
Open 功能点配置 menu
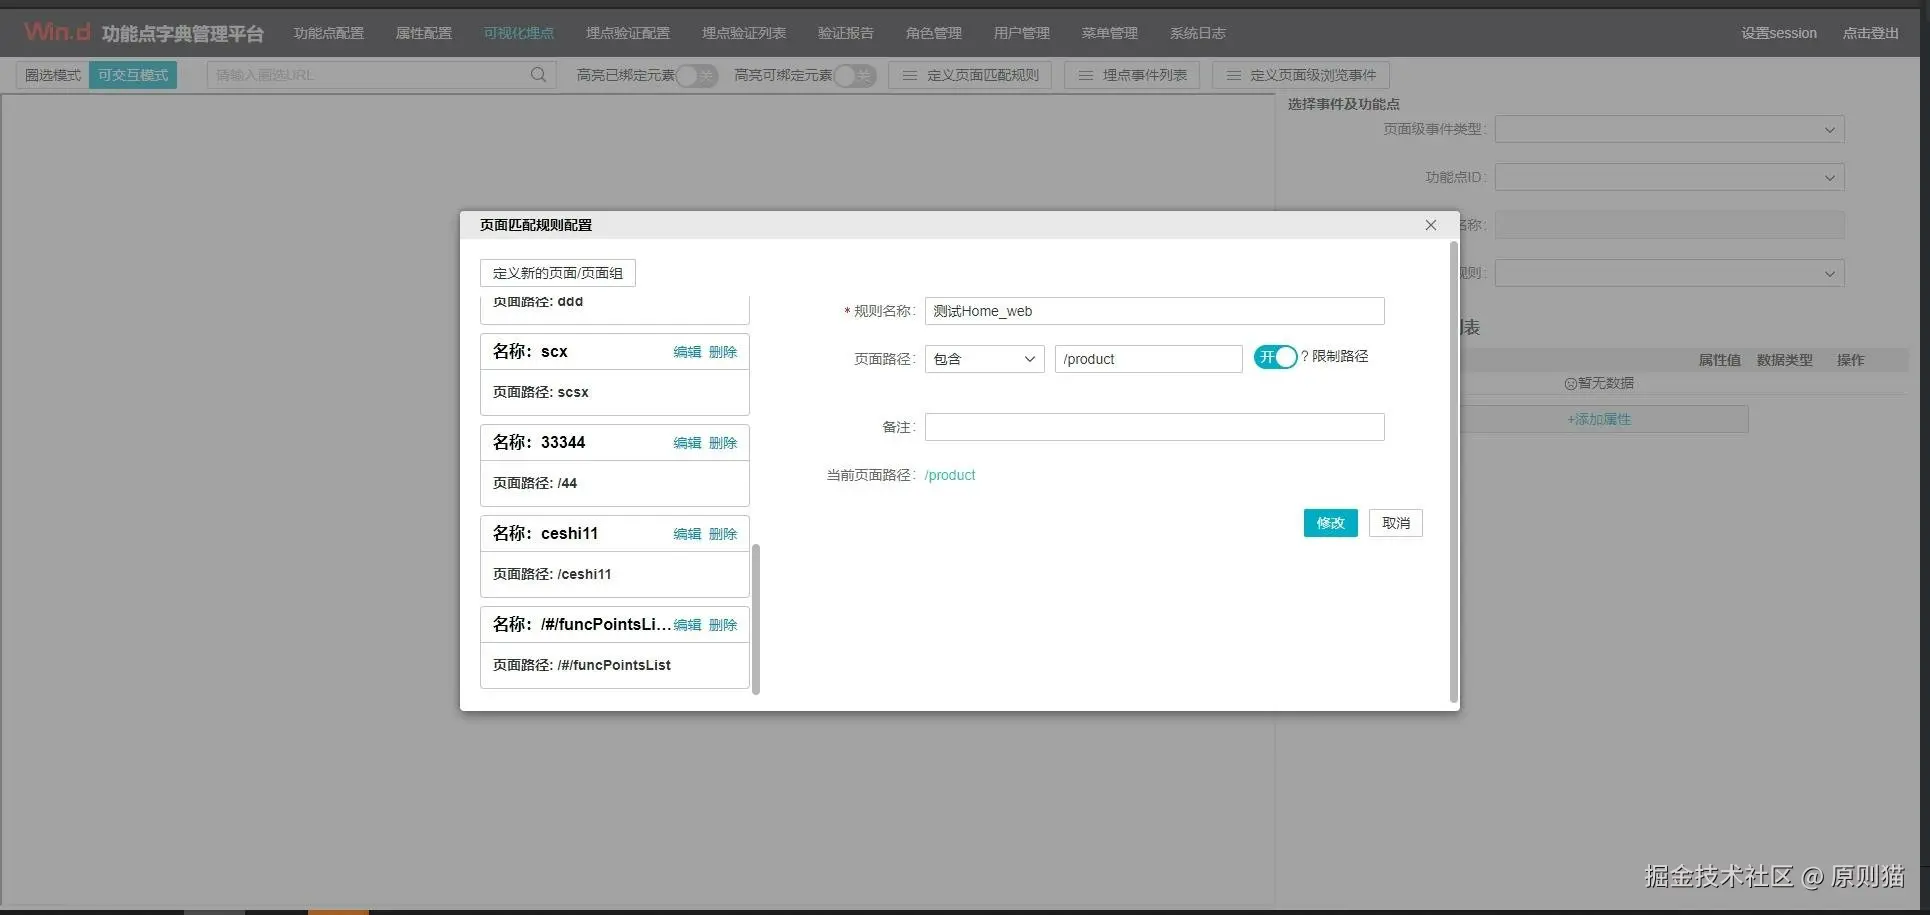(329, 33)
